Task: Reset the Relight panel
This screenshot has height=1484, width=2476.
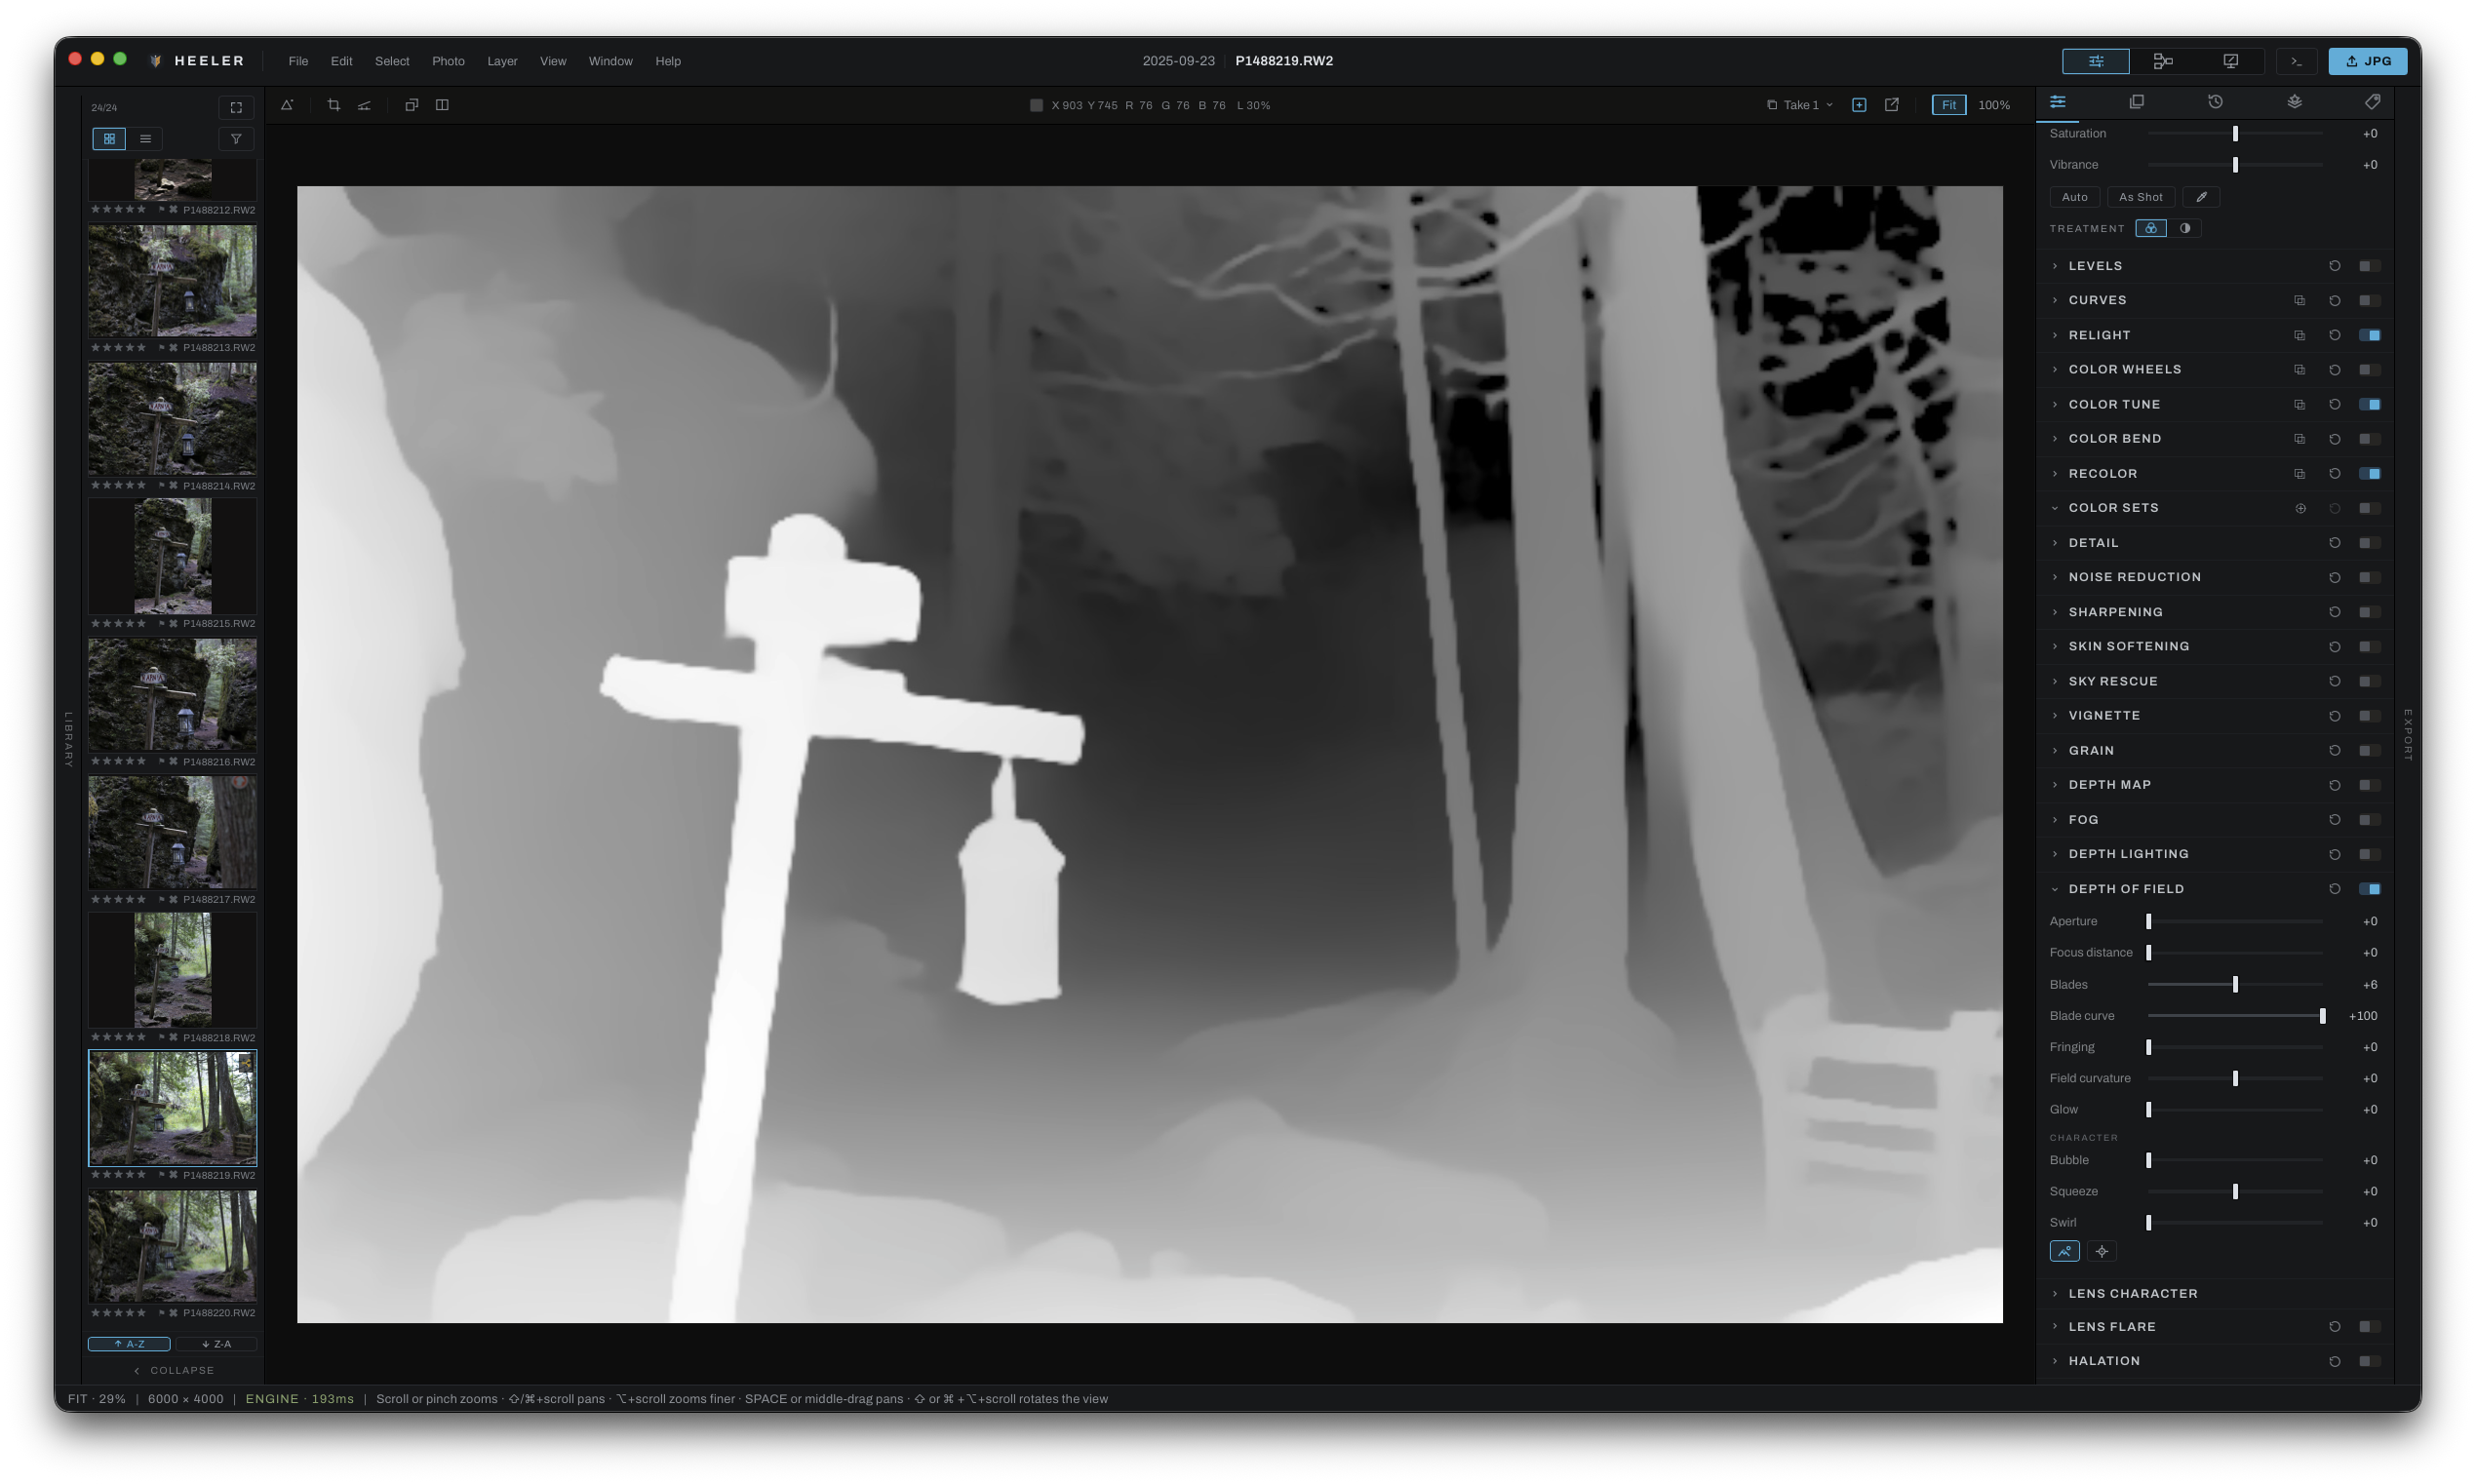Action: pyautogui.click(x=2334, y=335)
